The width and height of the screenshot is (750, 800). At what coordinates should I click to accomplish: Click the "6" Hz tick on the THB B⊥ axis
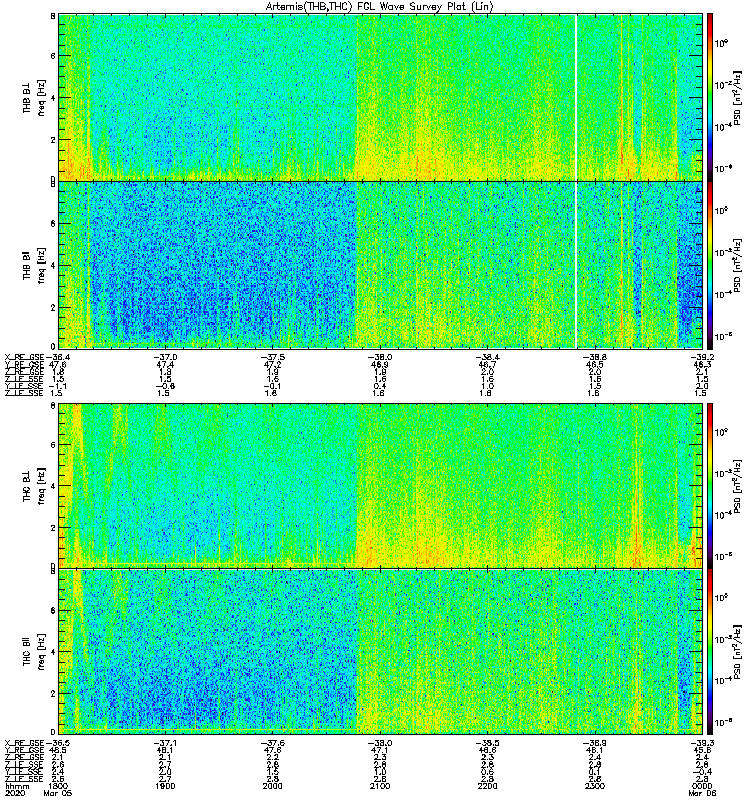click(x=53, y=56)
